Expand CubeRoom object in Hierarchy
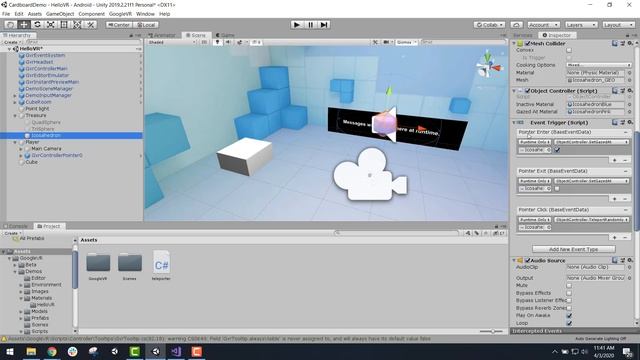 coord(15,102)
